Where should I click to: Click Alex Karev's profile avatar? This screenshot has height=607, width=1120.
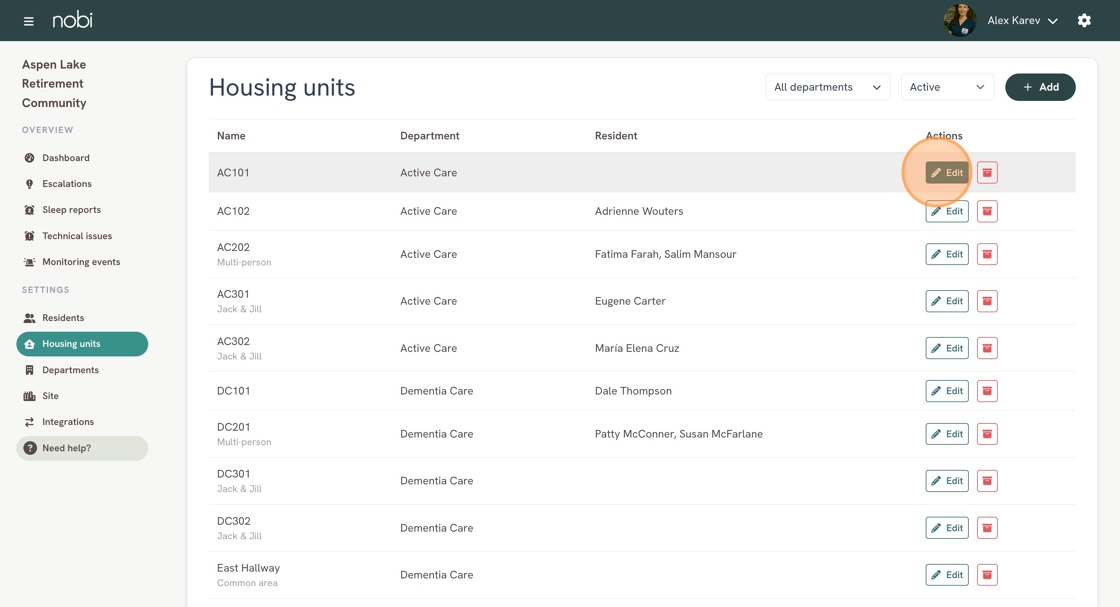[x=959, y=20]
